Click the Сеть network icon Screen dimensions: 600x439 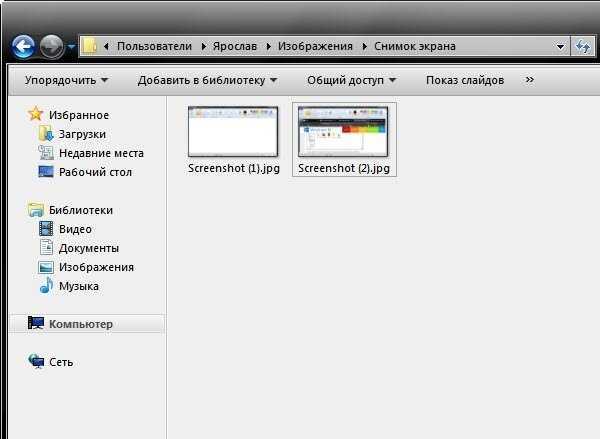click(36, 361)
